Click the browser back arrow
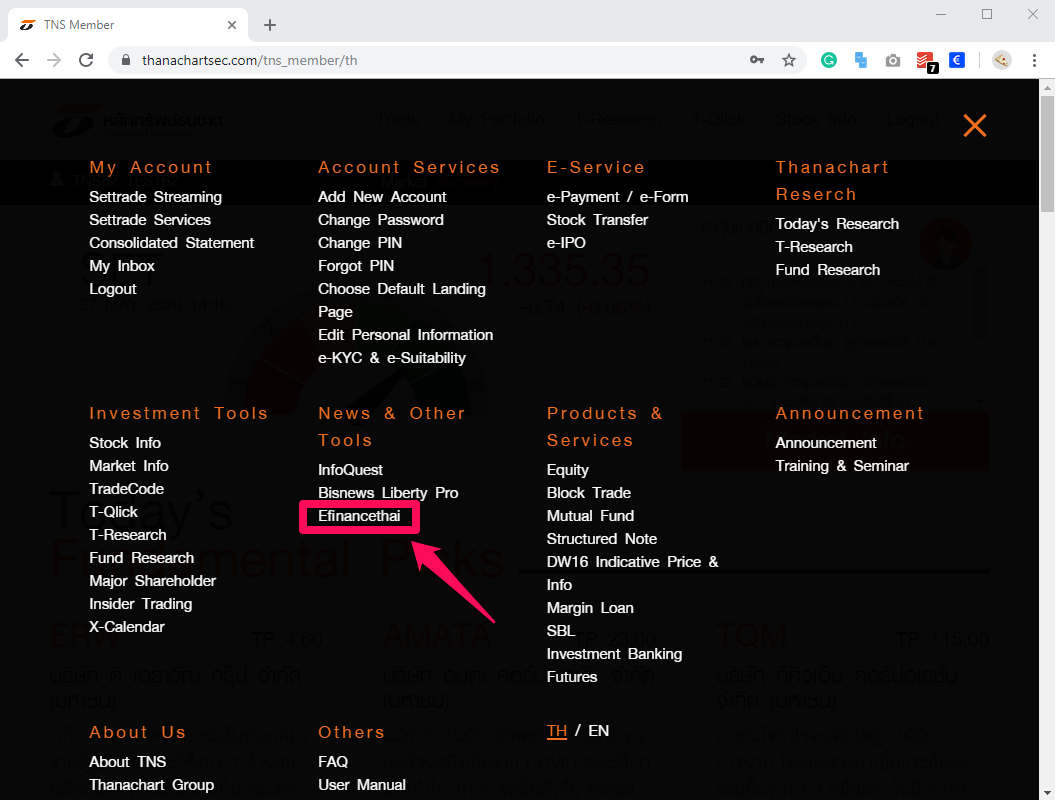 (x=22, y=61)
